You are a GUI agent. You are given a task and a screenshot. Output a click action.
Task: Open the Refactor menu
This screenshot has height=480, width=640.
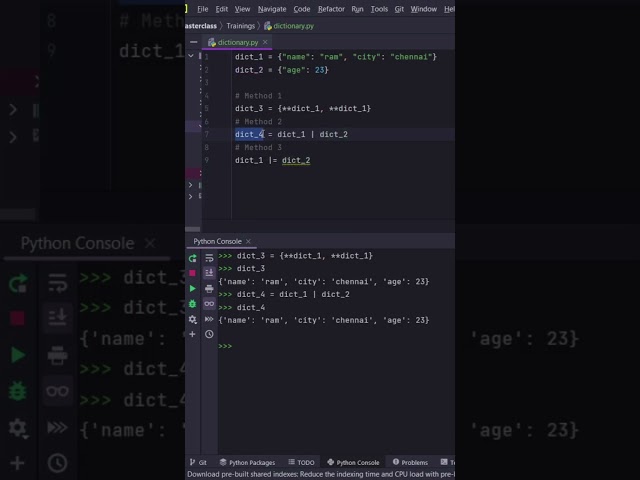[331, 9]
